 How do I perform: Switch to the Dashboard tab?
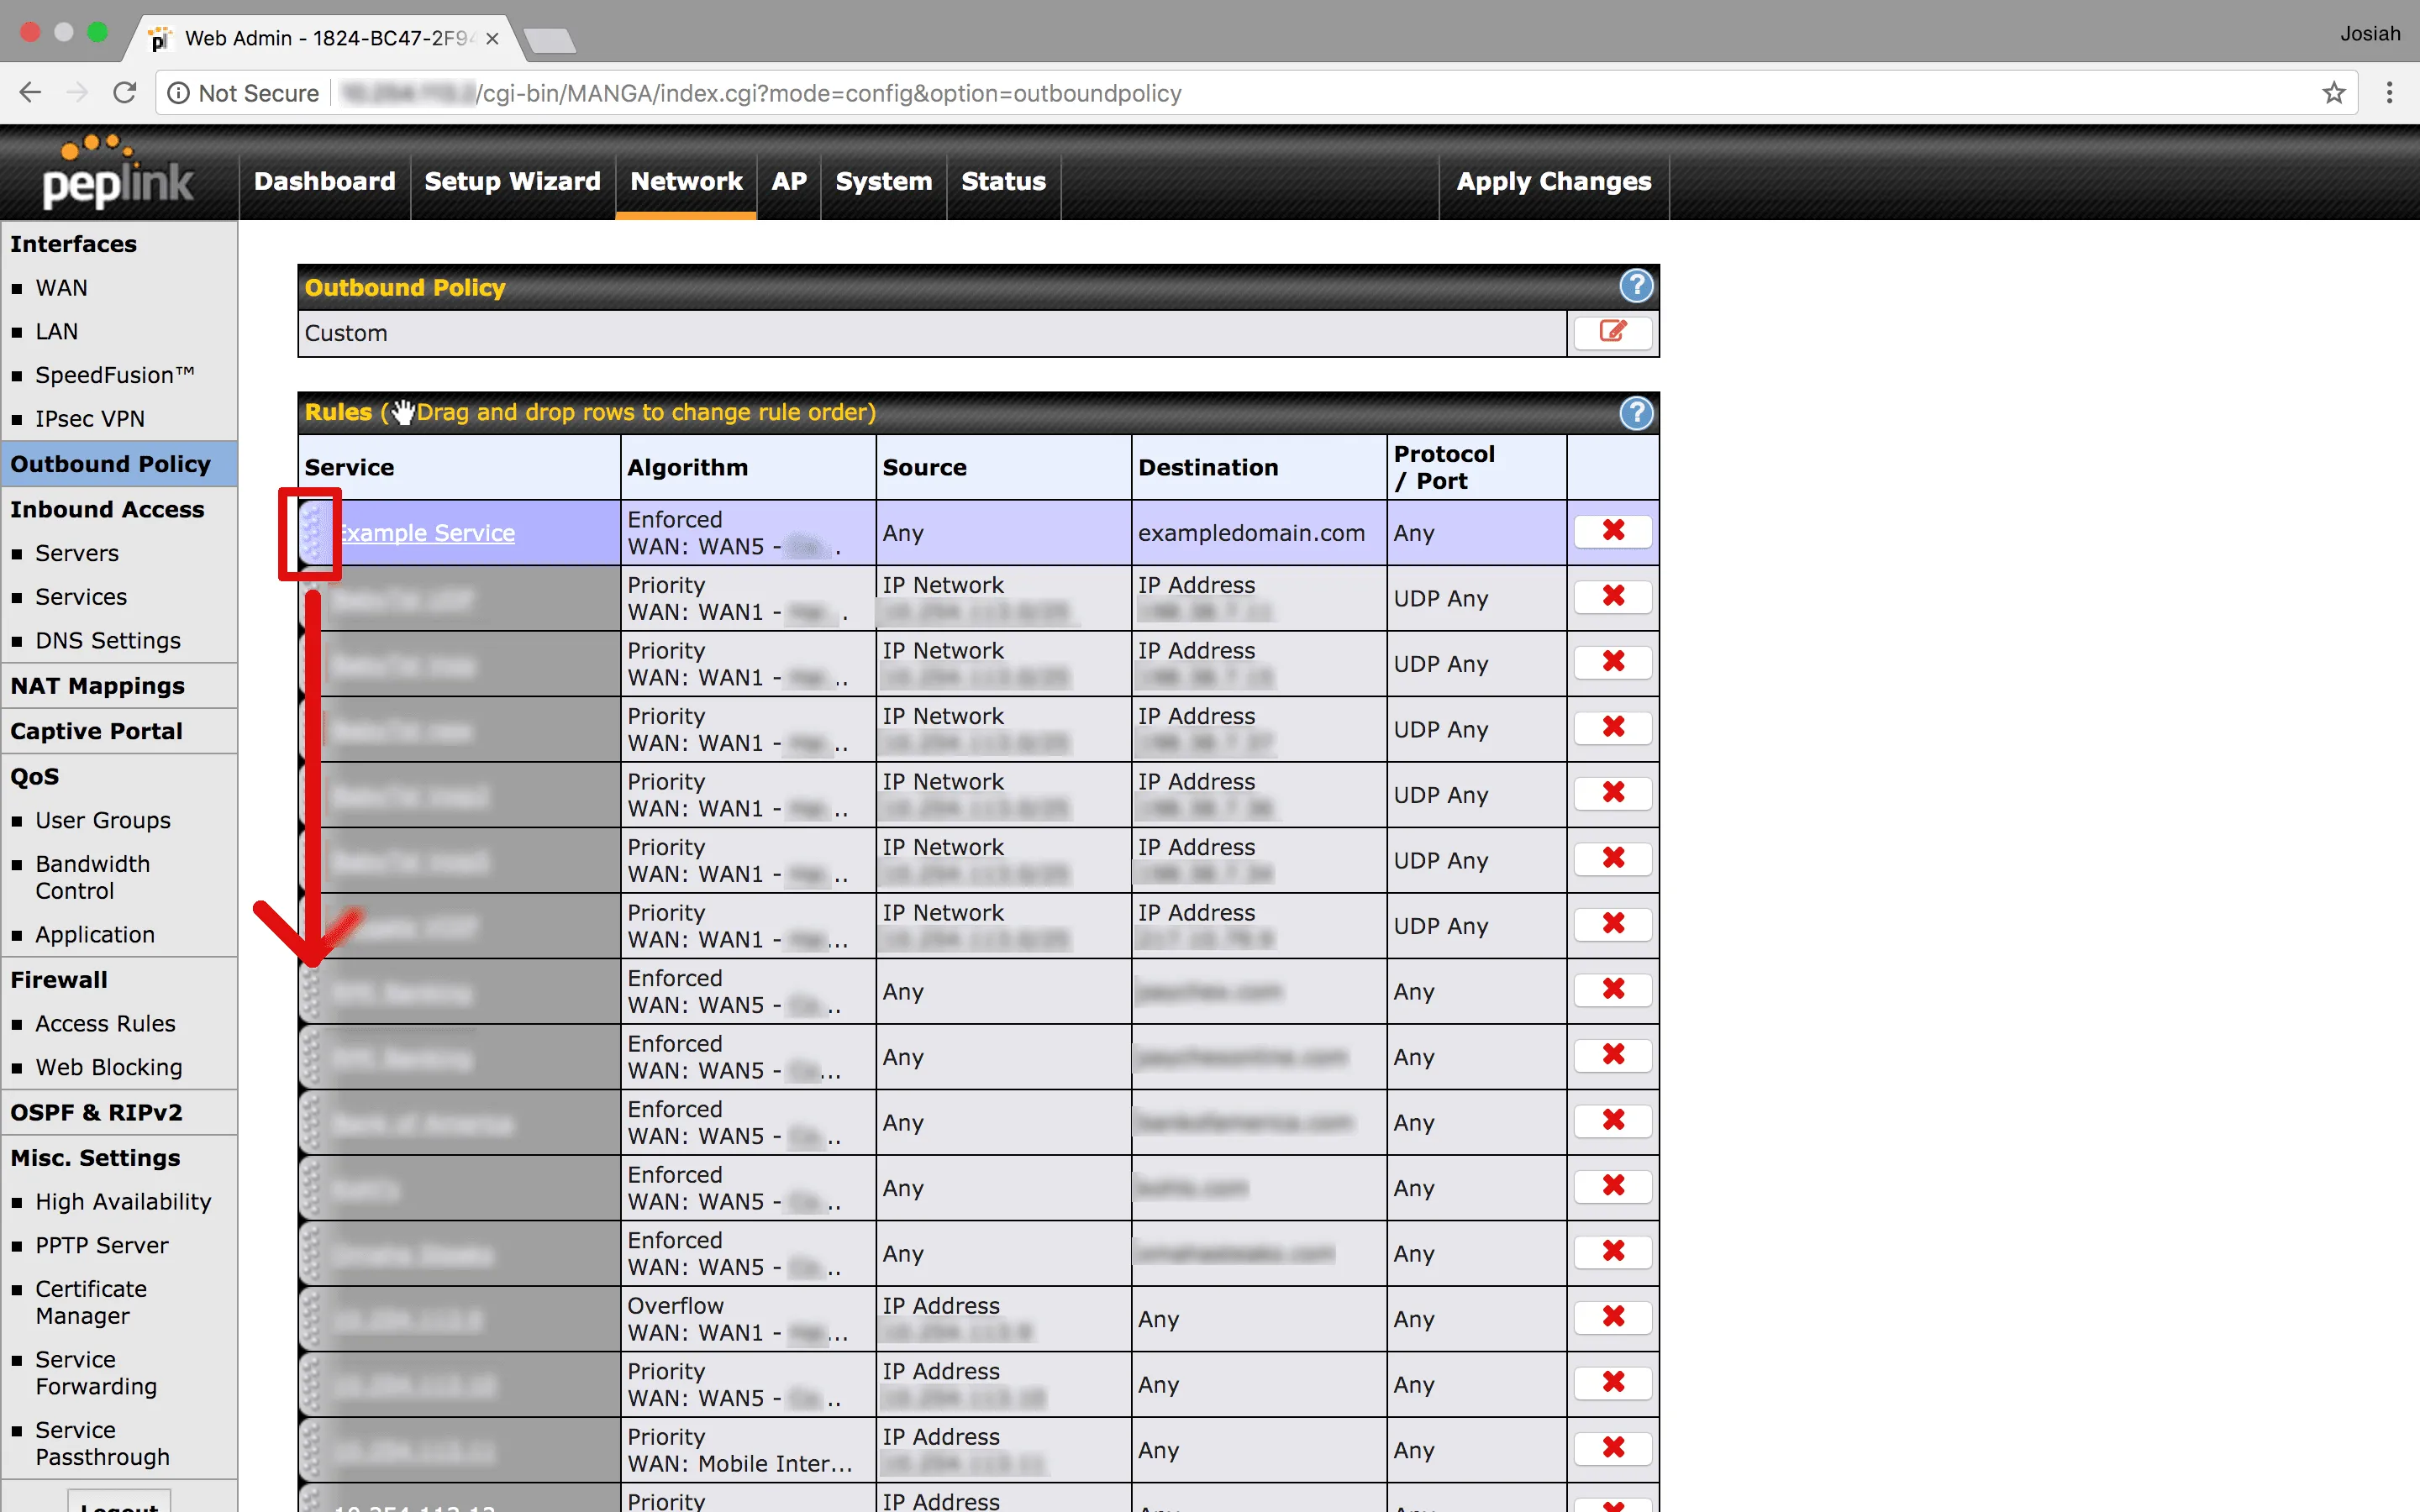pos(324,181)
